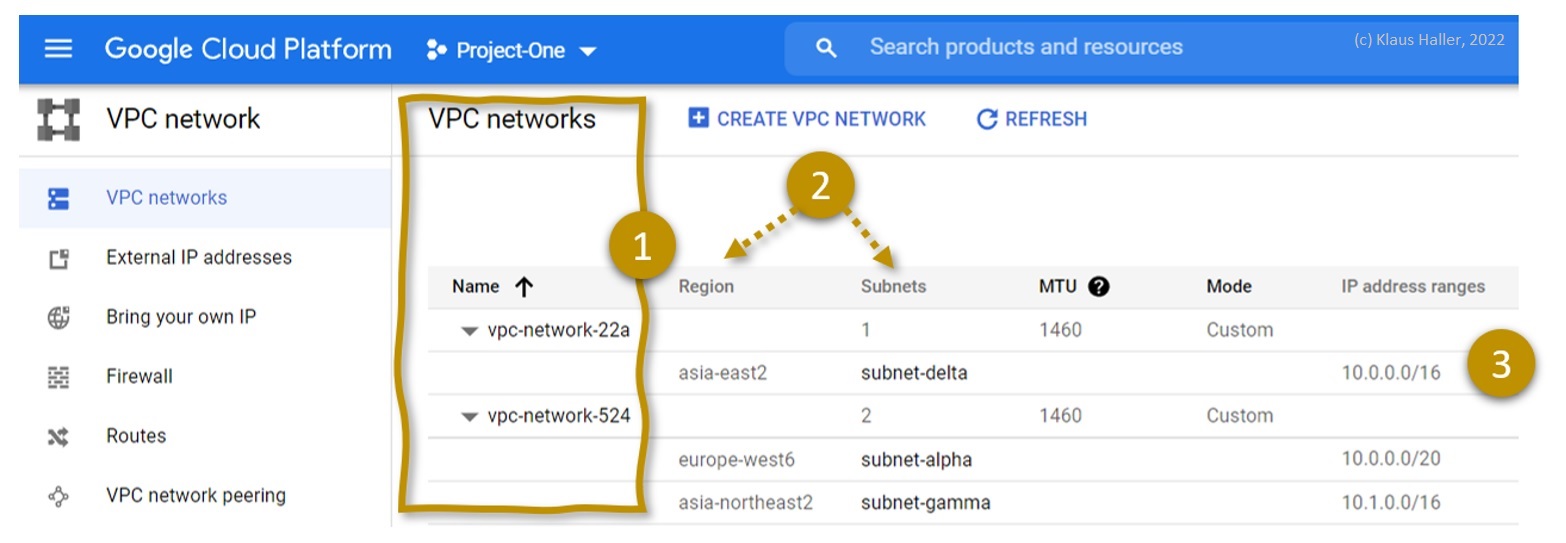1566x543 pixels.
Task: Click the Subnets column header
Action: pos(893,286)
